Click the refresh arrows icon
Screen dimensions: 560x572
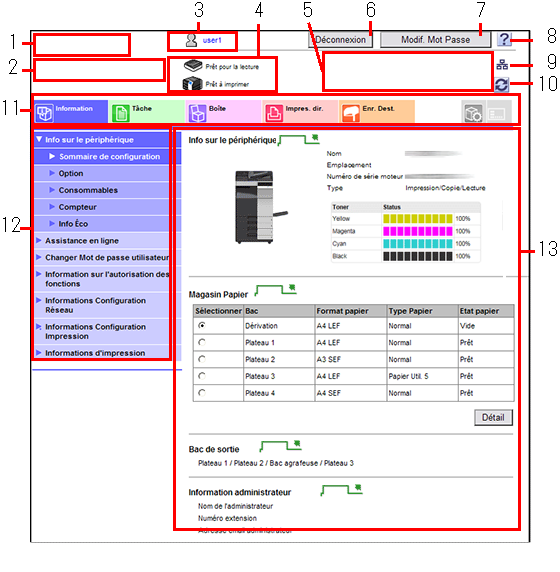click(x=502, y=85)
